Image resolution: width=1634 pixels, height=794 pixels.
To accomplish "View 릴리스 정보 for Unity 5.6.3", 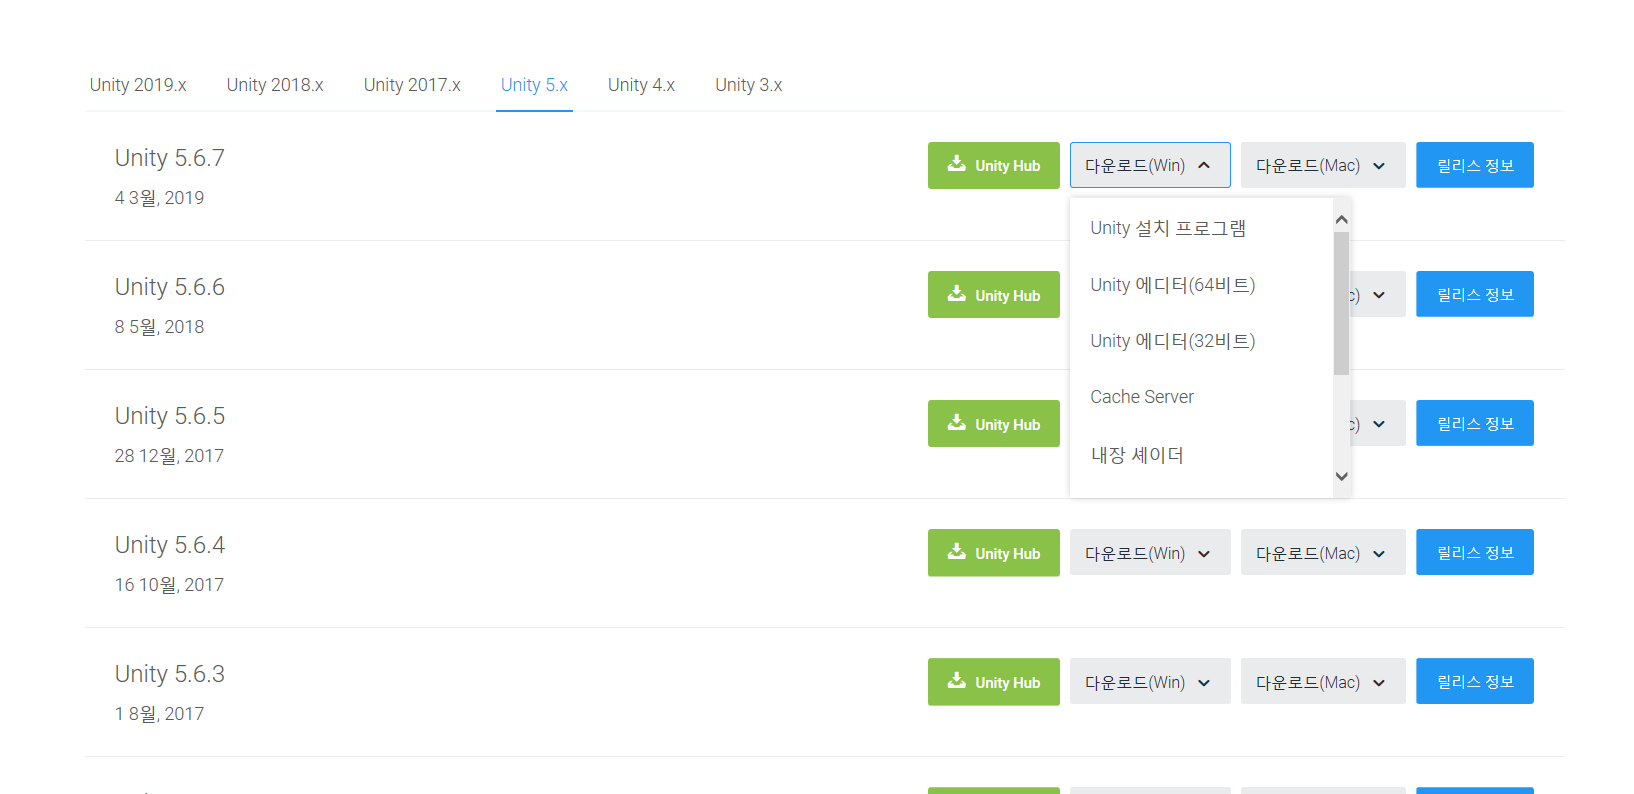I will pos(1475,681).
